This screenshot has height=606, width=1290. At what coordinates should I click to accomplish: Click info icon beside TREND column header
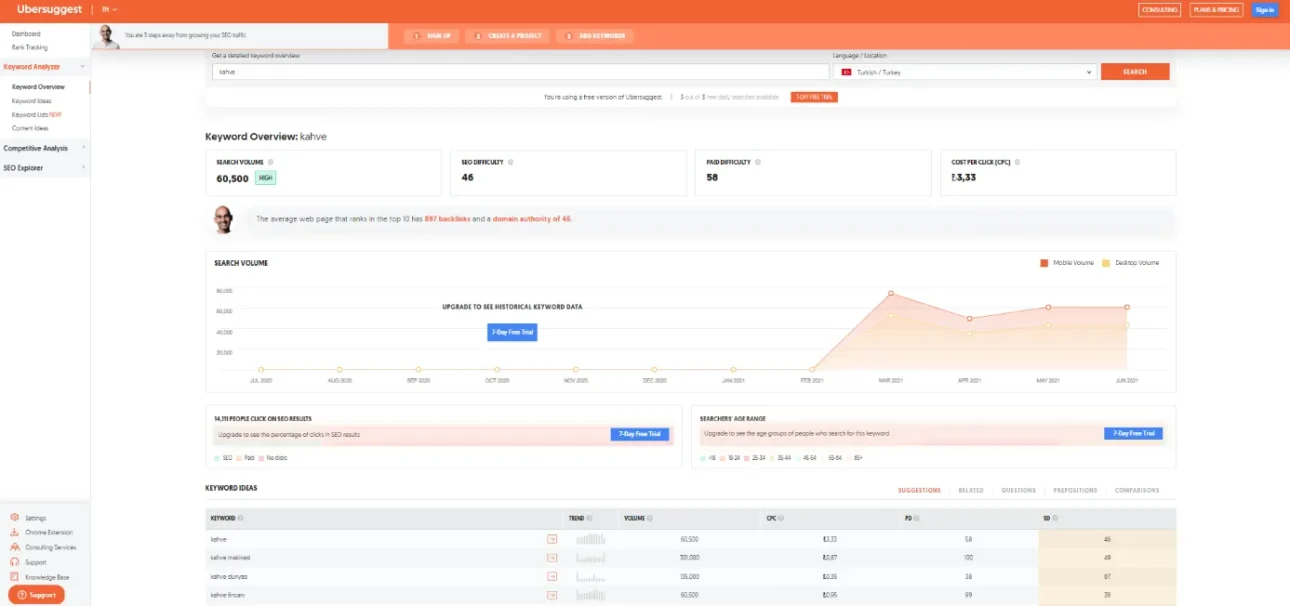tap(589, 519)
